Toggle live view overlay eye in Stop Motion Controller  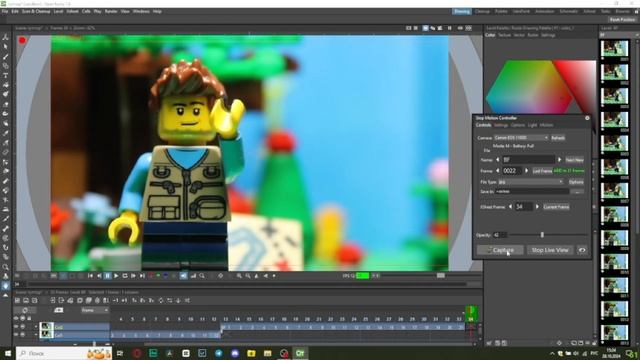[582, 250]
